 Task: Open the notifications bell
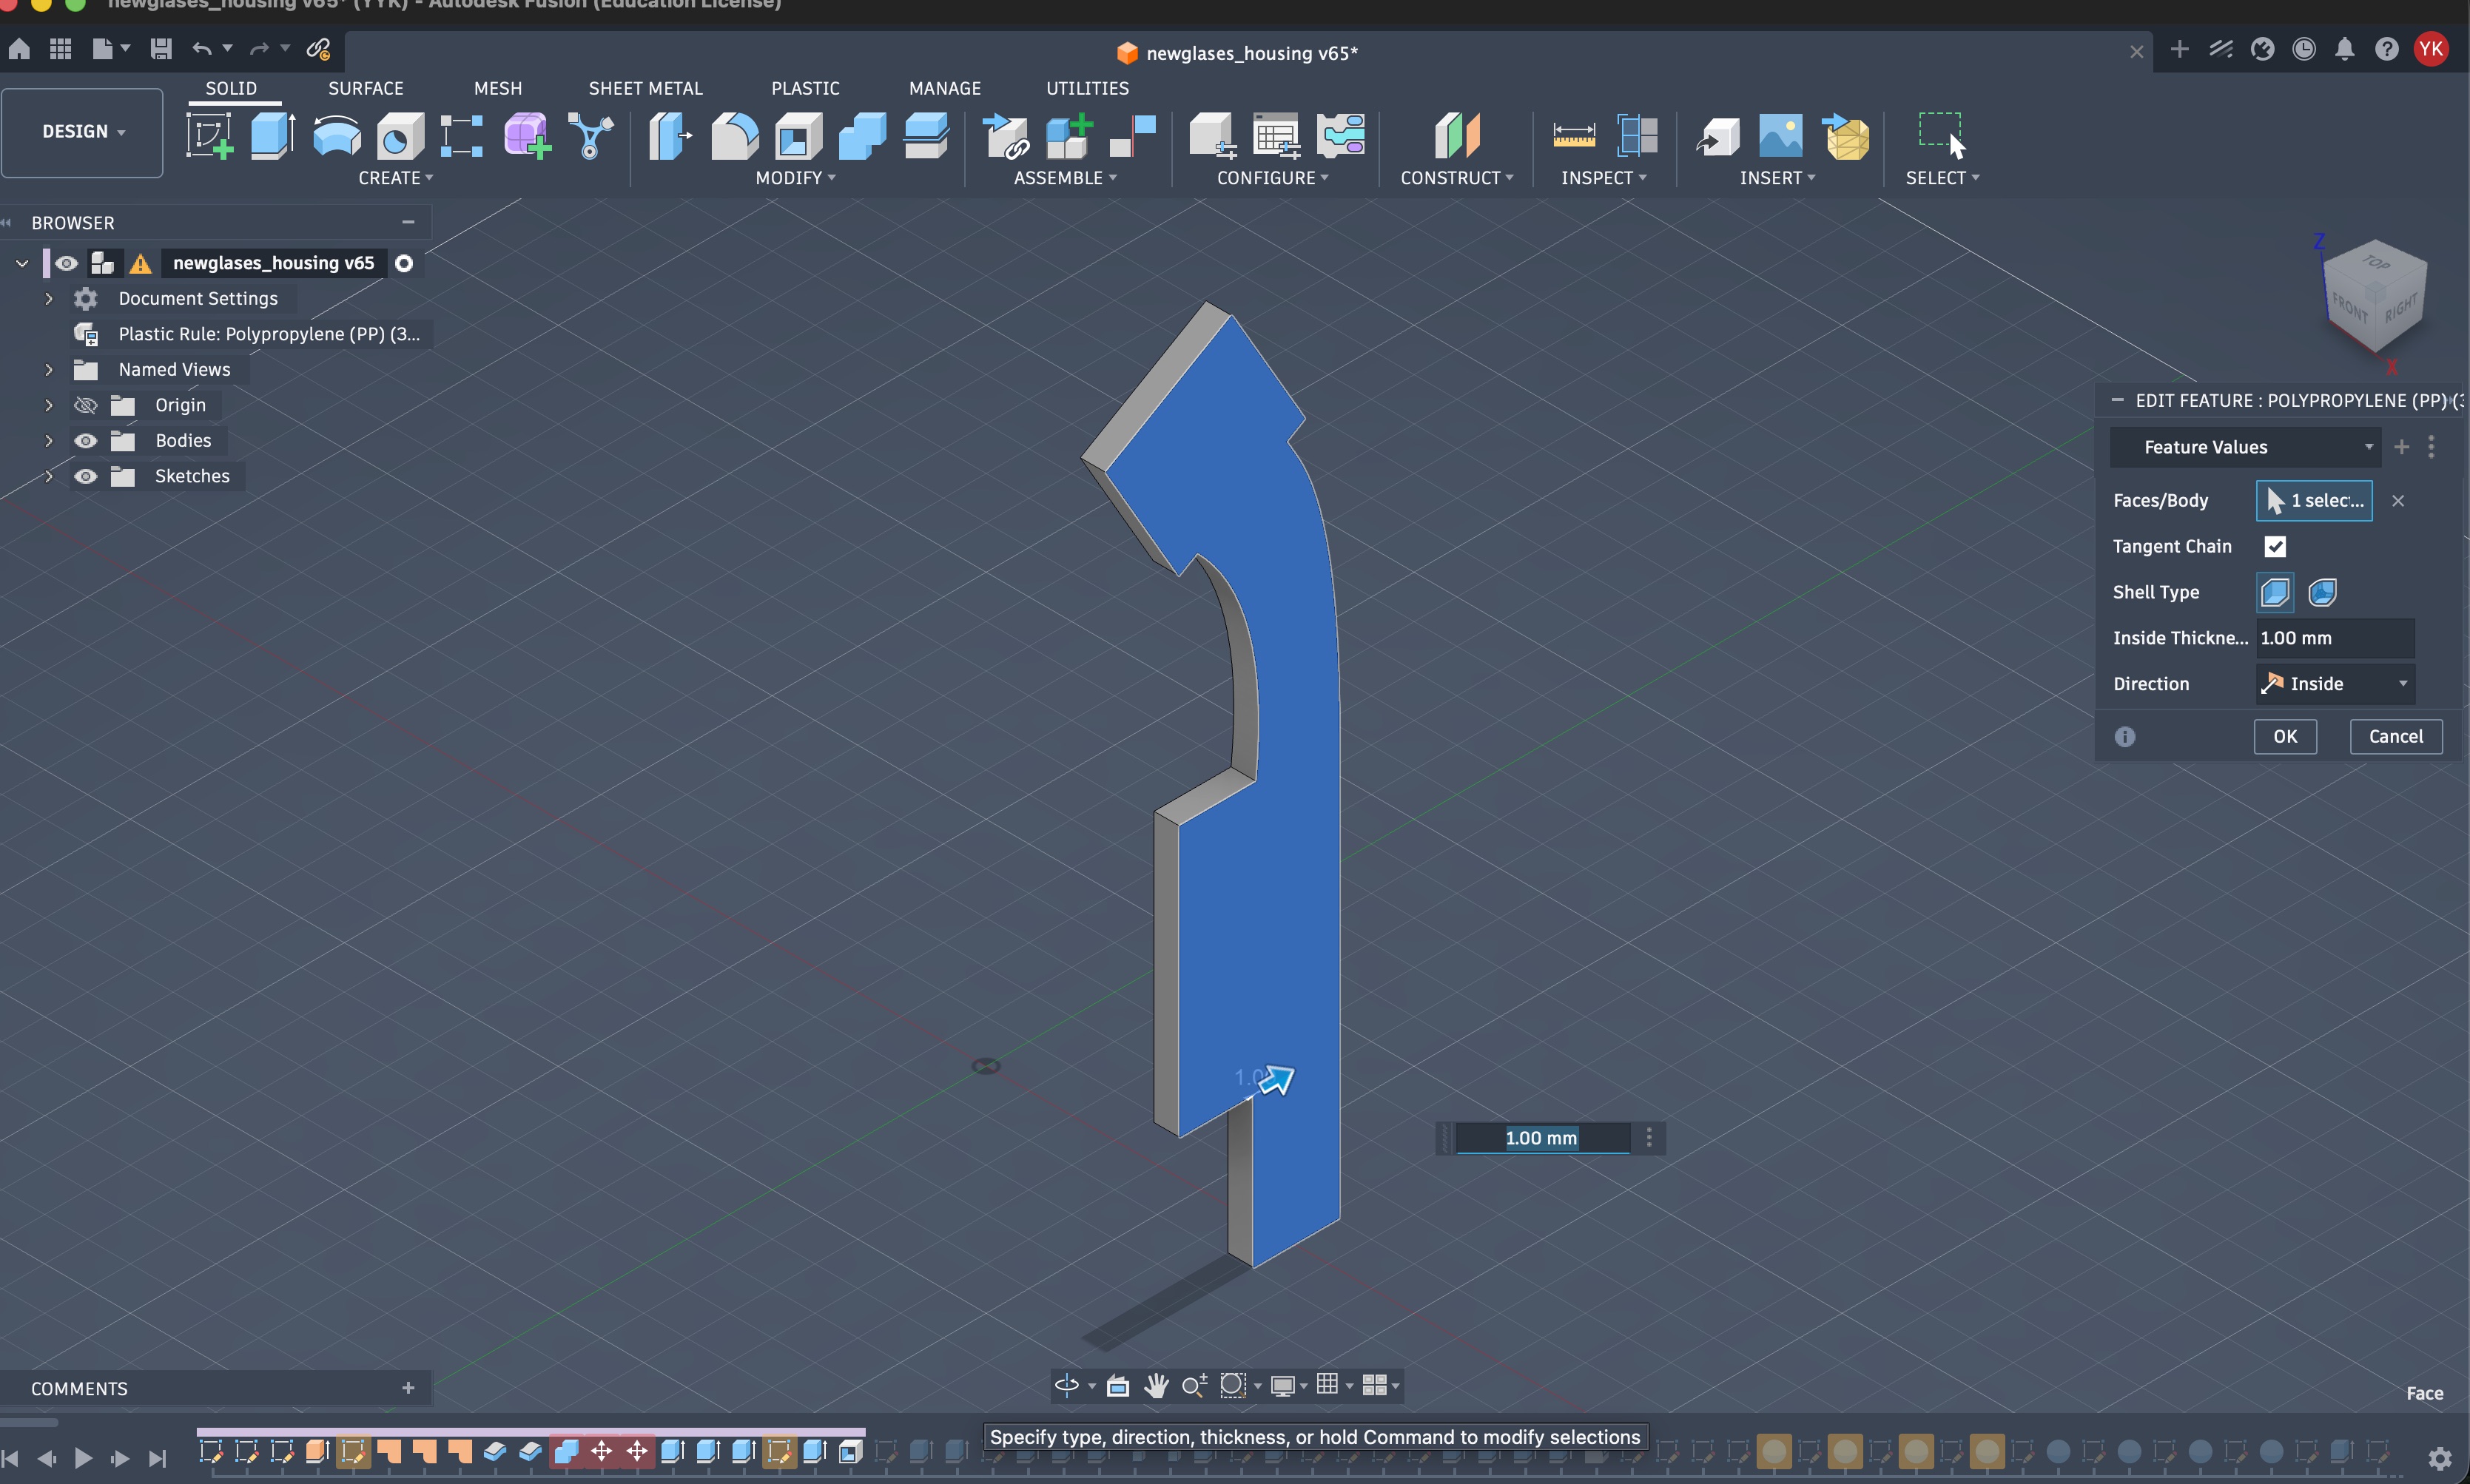[x=2344, y=49]
